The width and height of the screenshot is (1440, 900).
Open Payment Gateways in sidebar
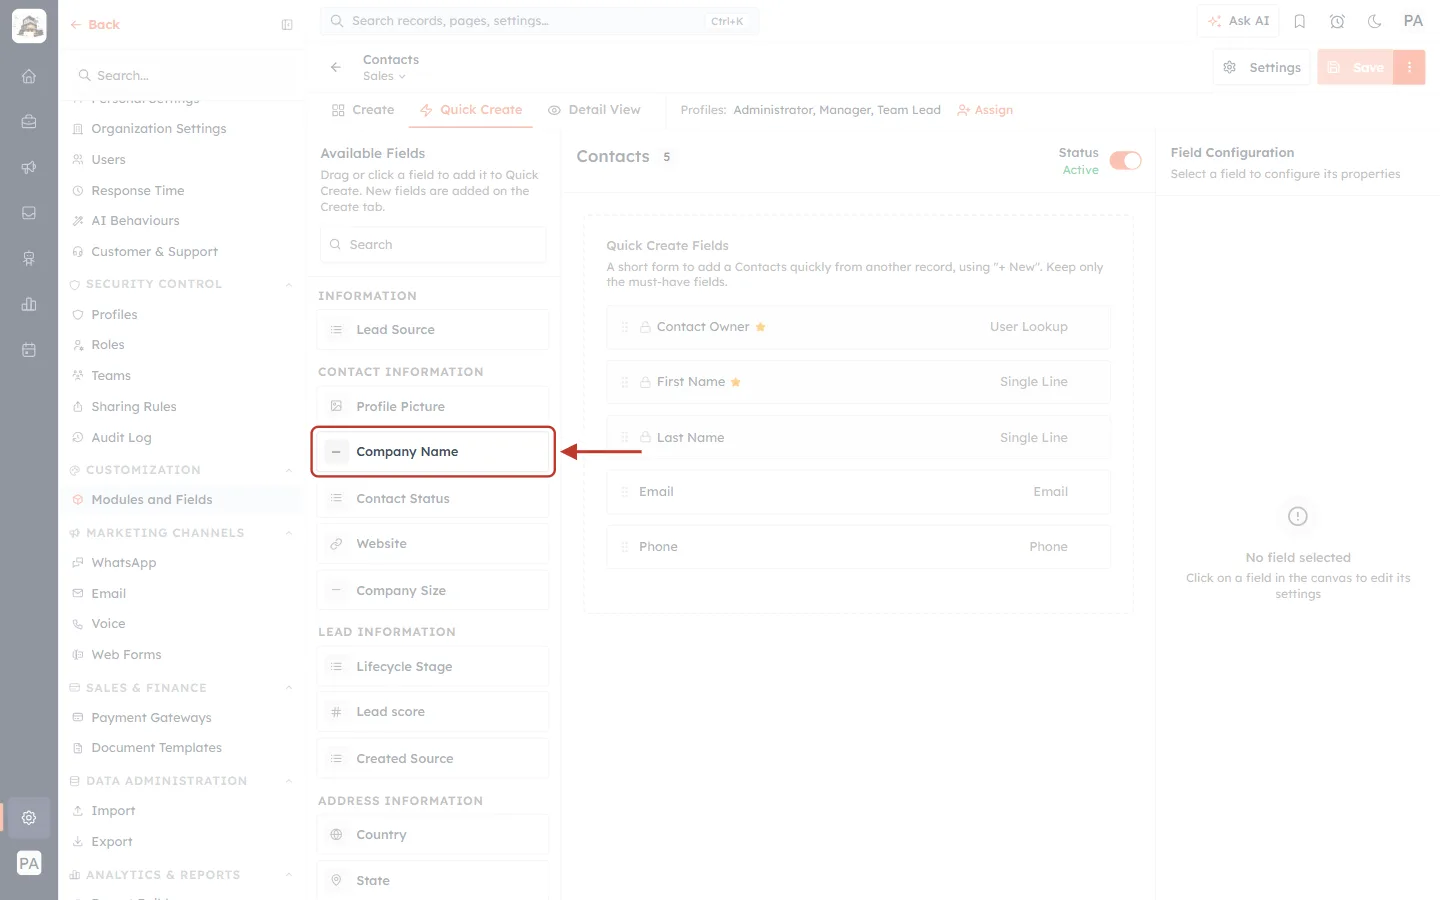[x=151, y=718]
